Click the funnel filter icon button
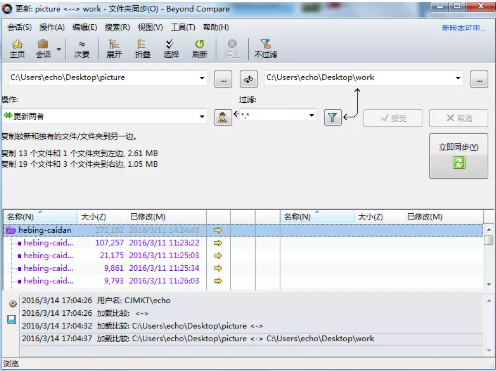 [333, 117]
